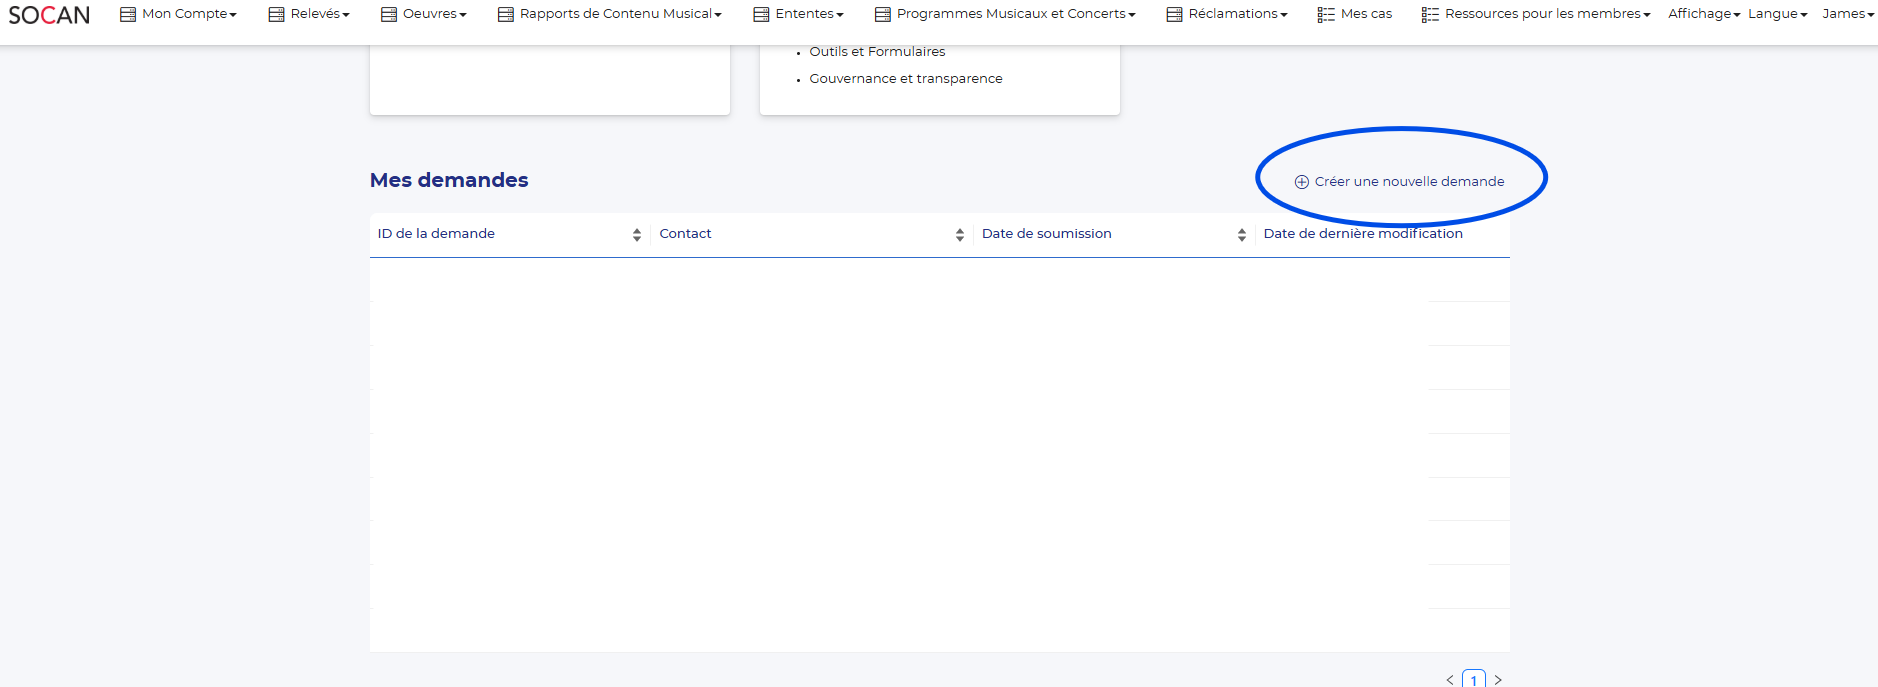Open the Gouvernance et transparence link

pos(905,79)
